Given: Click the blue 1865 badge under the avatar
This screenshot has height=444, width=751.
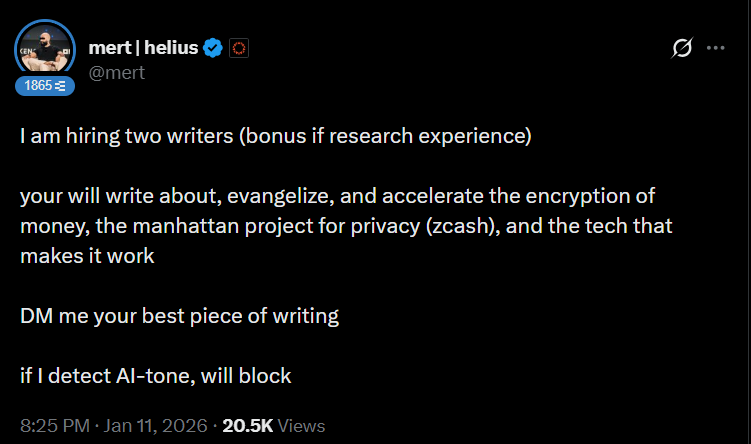Looking at the screenshot, I should 45,87.
